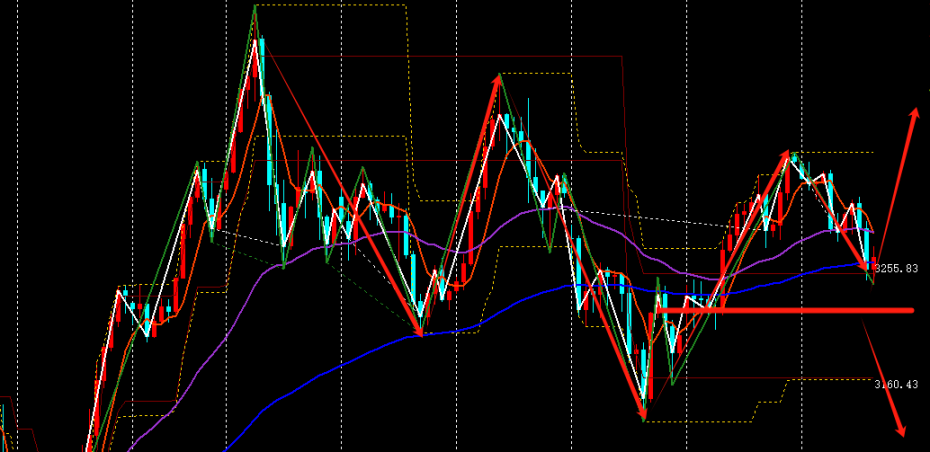Click the 3255.83 price label

coord(896,268)
